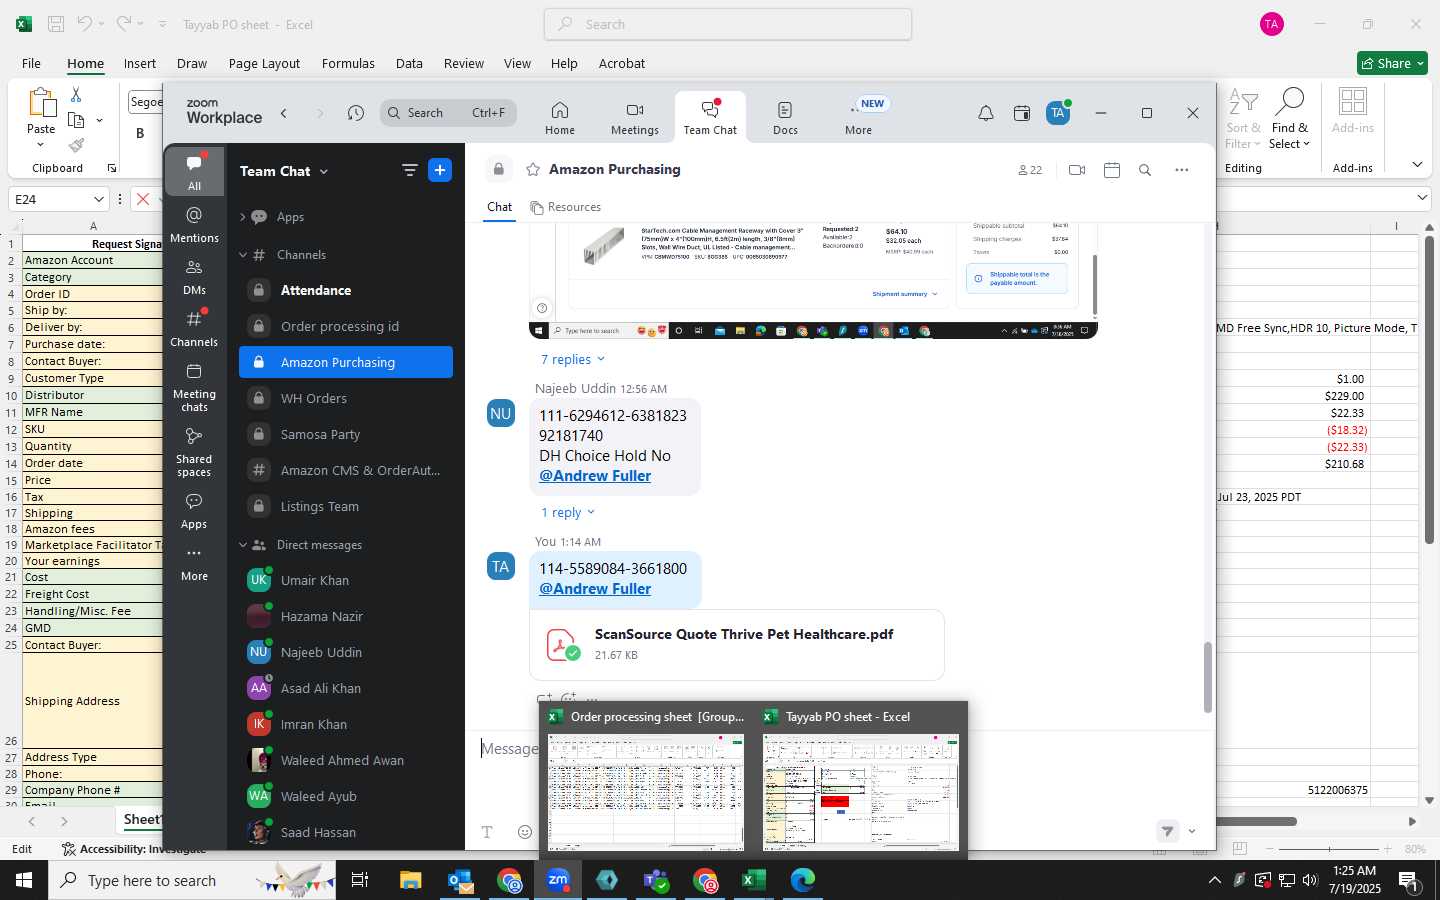Open the Windows Start menu
Viewport: 1440px width, 900px height.
pos(24,880)
